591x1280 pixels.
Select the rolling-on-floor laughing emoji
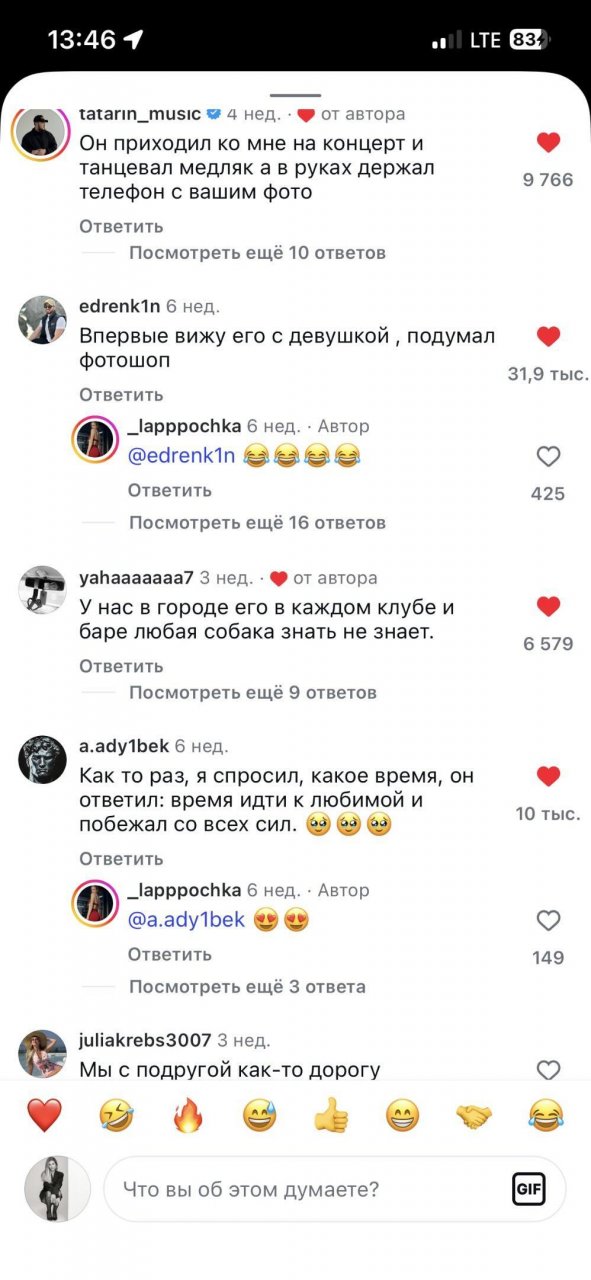pos(116,1114)
